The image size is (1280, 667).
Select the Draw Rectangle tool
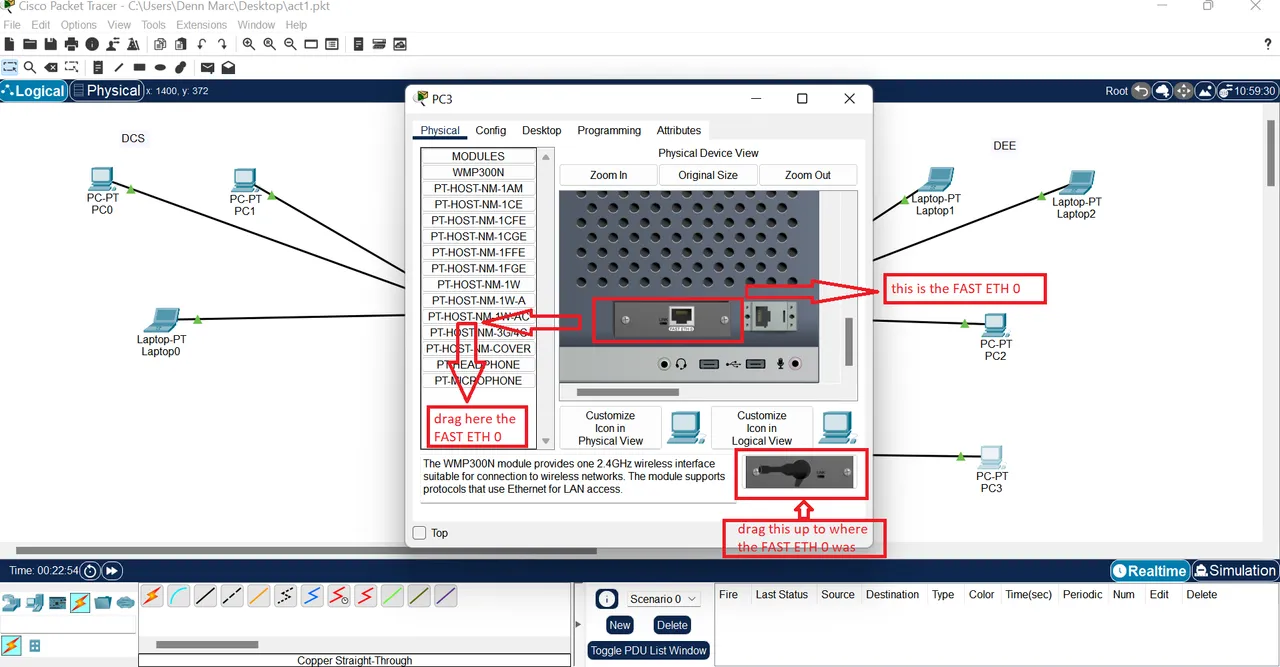140,68
